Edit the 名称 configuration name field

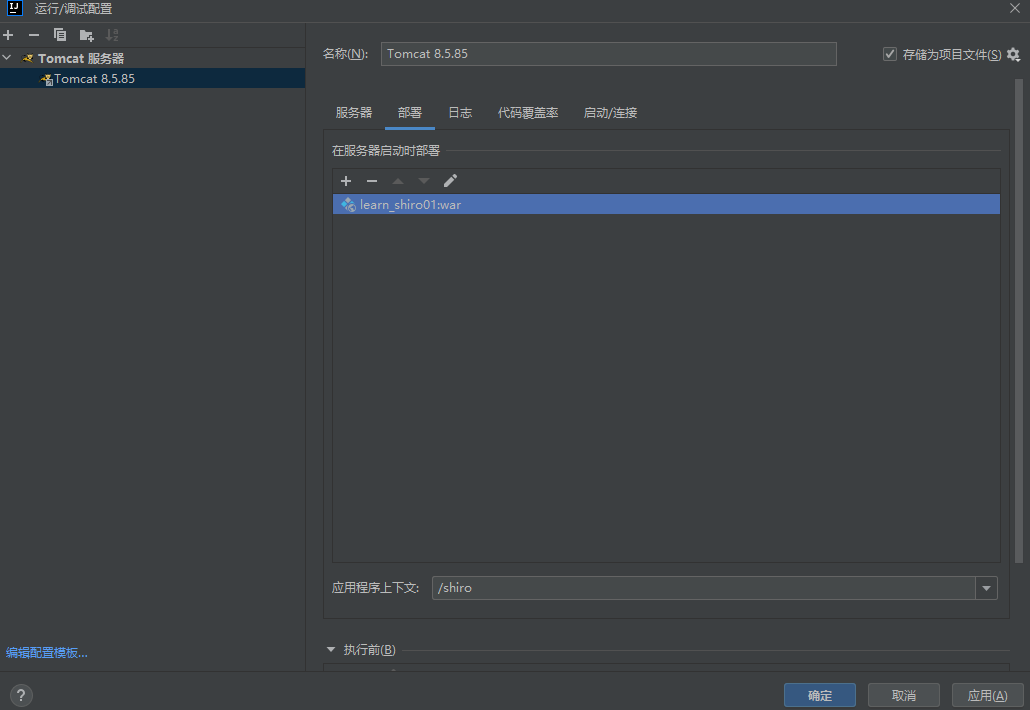tap(608, 54)
